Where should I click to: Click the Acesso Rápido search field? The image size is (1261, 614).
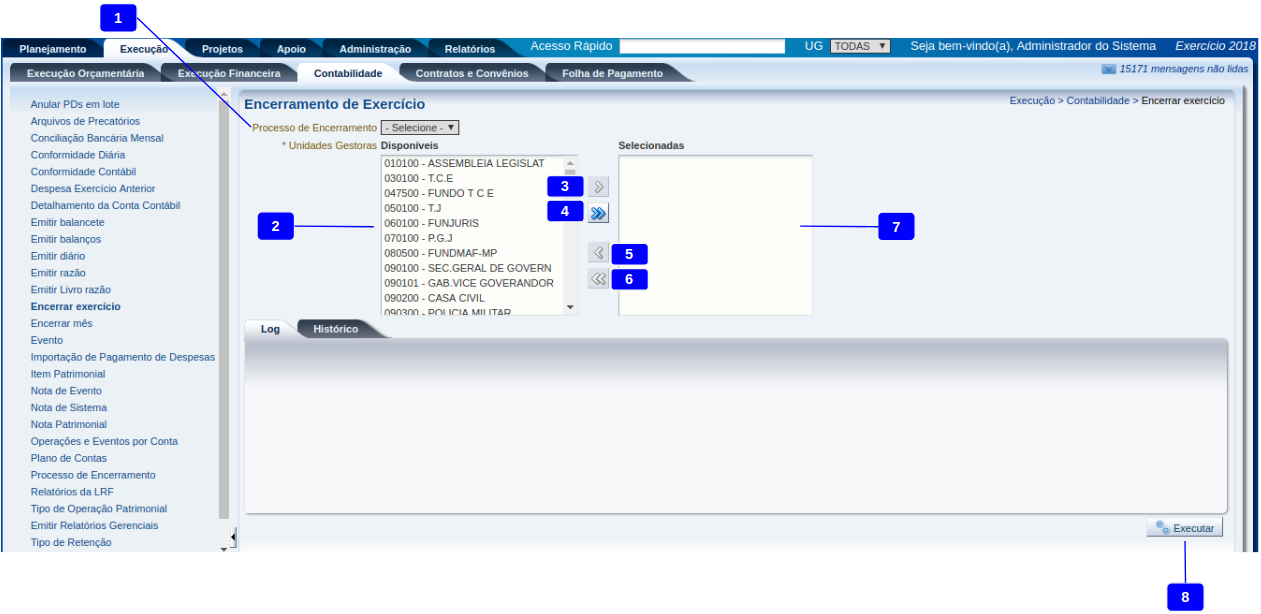coord(702,46)
